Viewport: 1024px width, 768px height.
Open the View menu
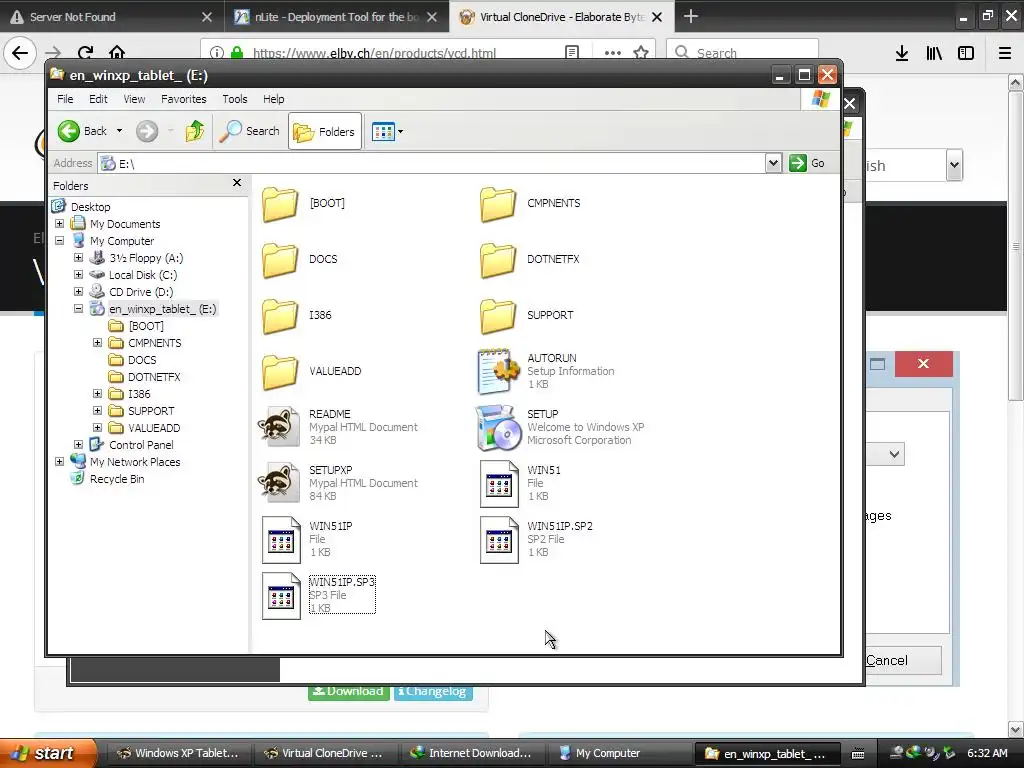click(135, 99)
